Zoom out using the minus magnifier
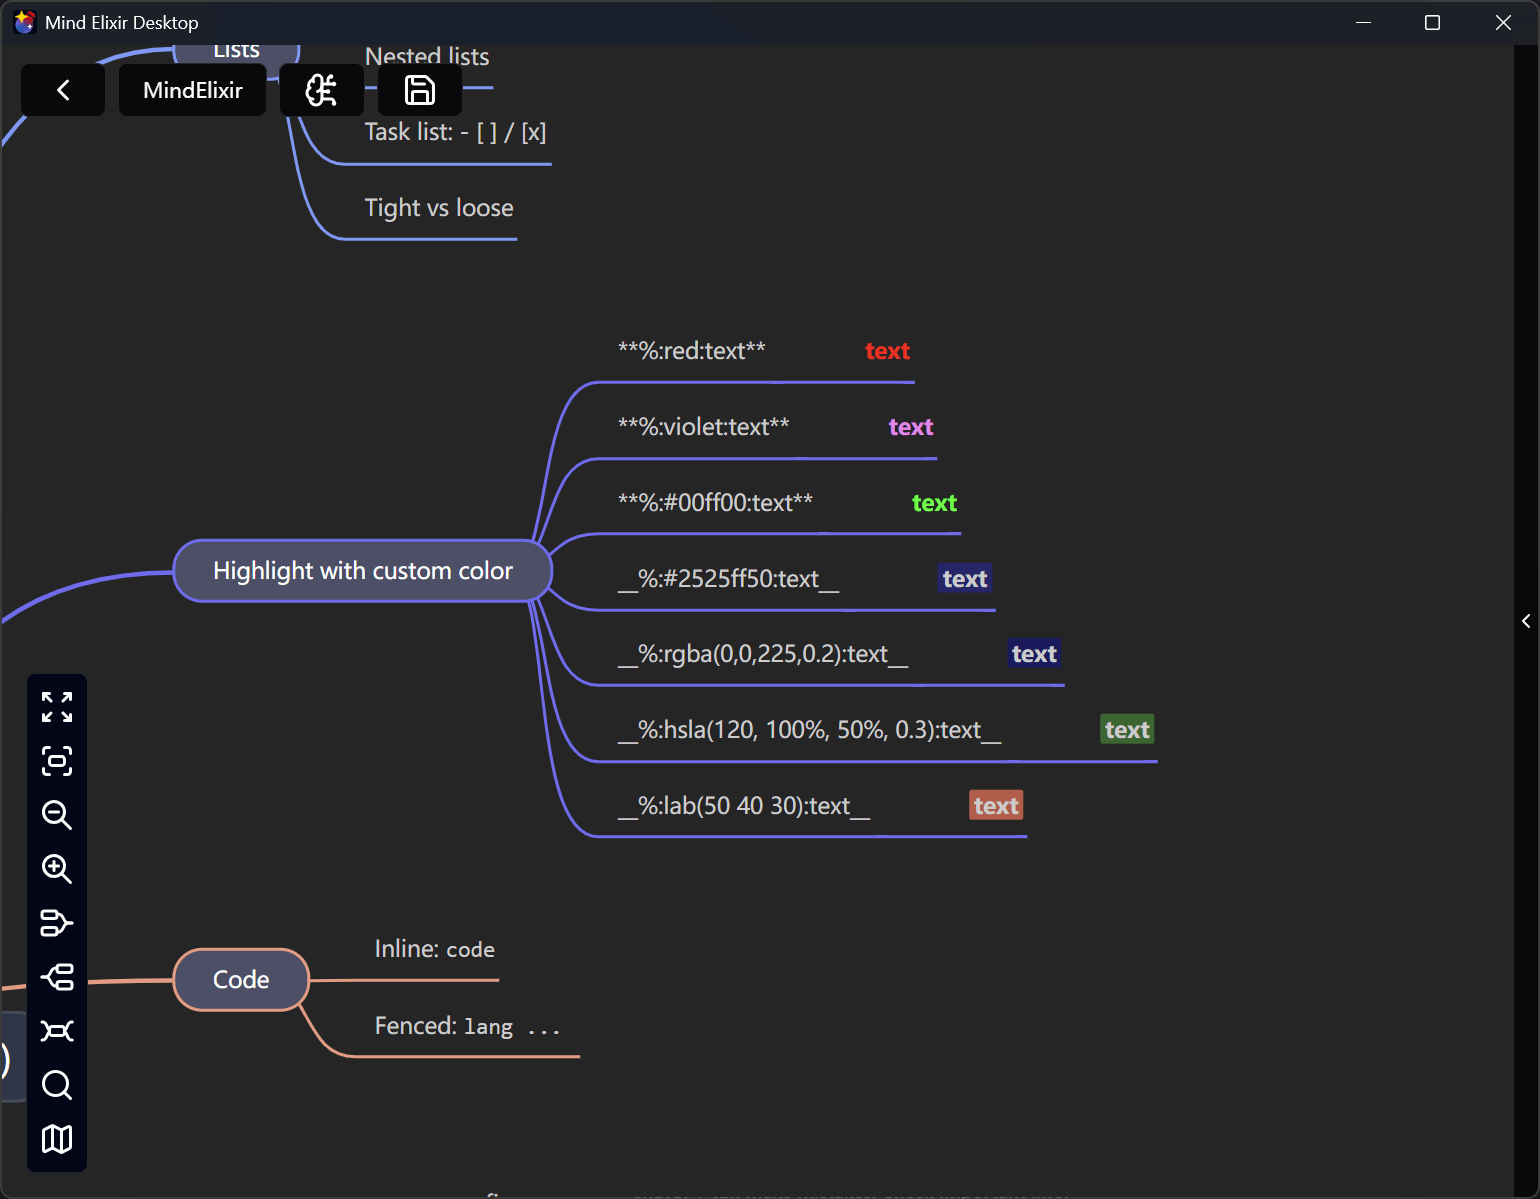This screenshot has width=1540, height=1199. (x=57, y=815)
